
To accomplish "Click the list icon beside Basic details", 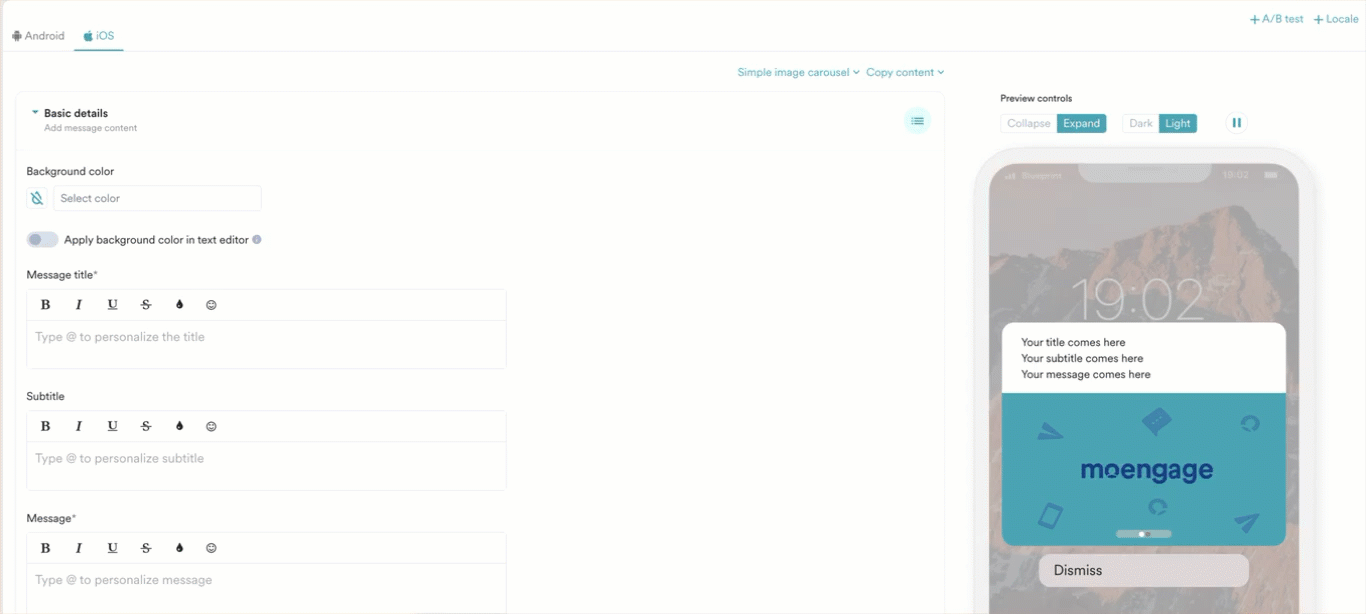I will (917, 121).
